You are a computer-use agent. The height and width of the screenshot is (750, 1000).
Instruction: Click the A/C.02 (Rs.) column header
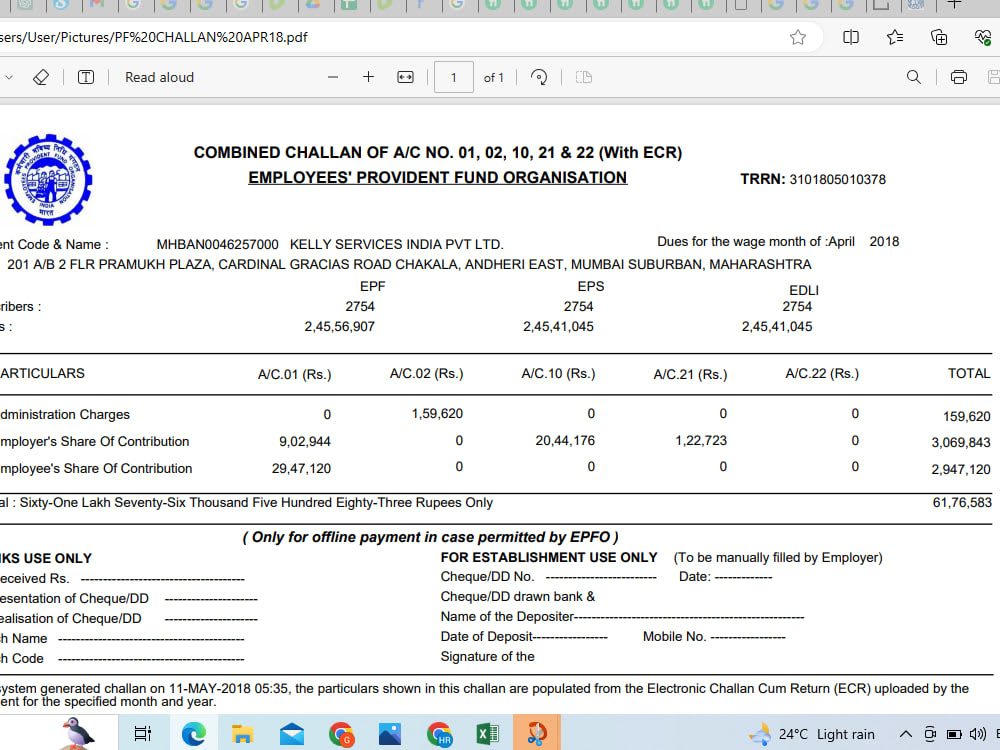pyautogui.click(x=427, y=373)
